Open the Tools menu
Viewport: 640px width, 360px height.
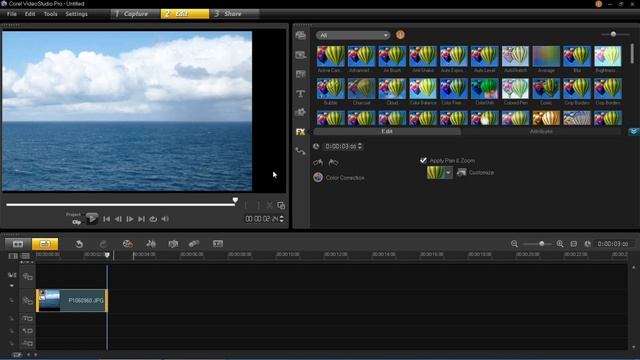(51, 14)
